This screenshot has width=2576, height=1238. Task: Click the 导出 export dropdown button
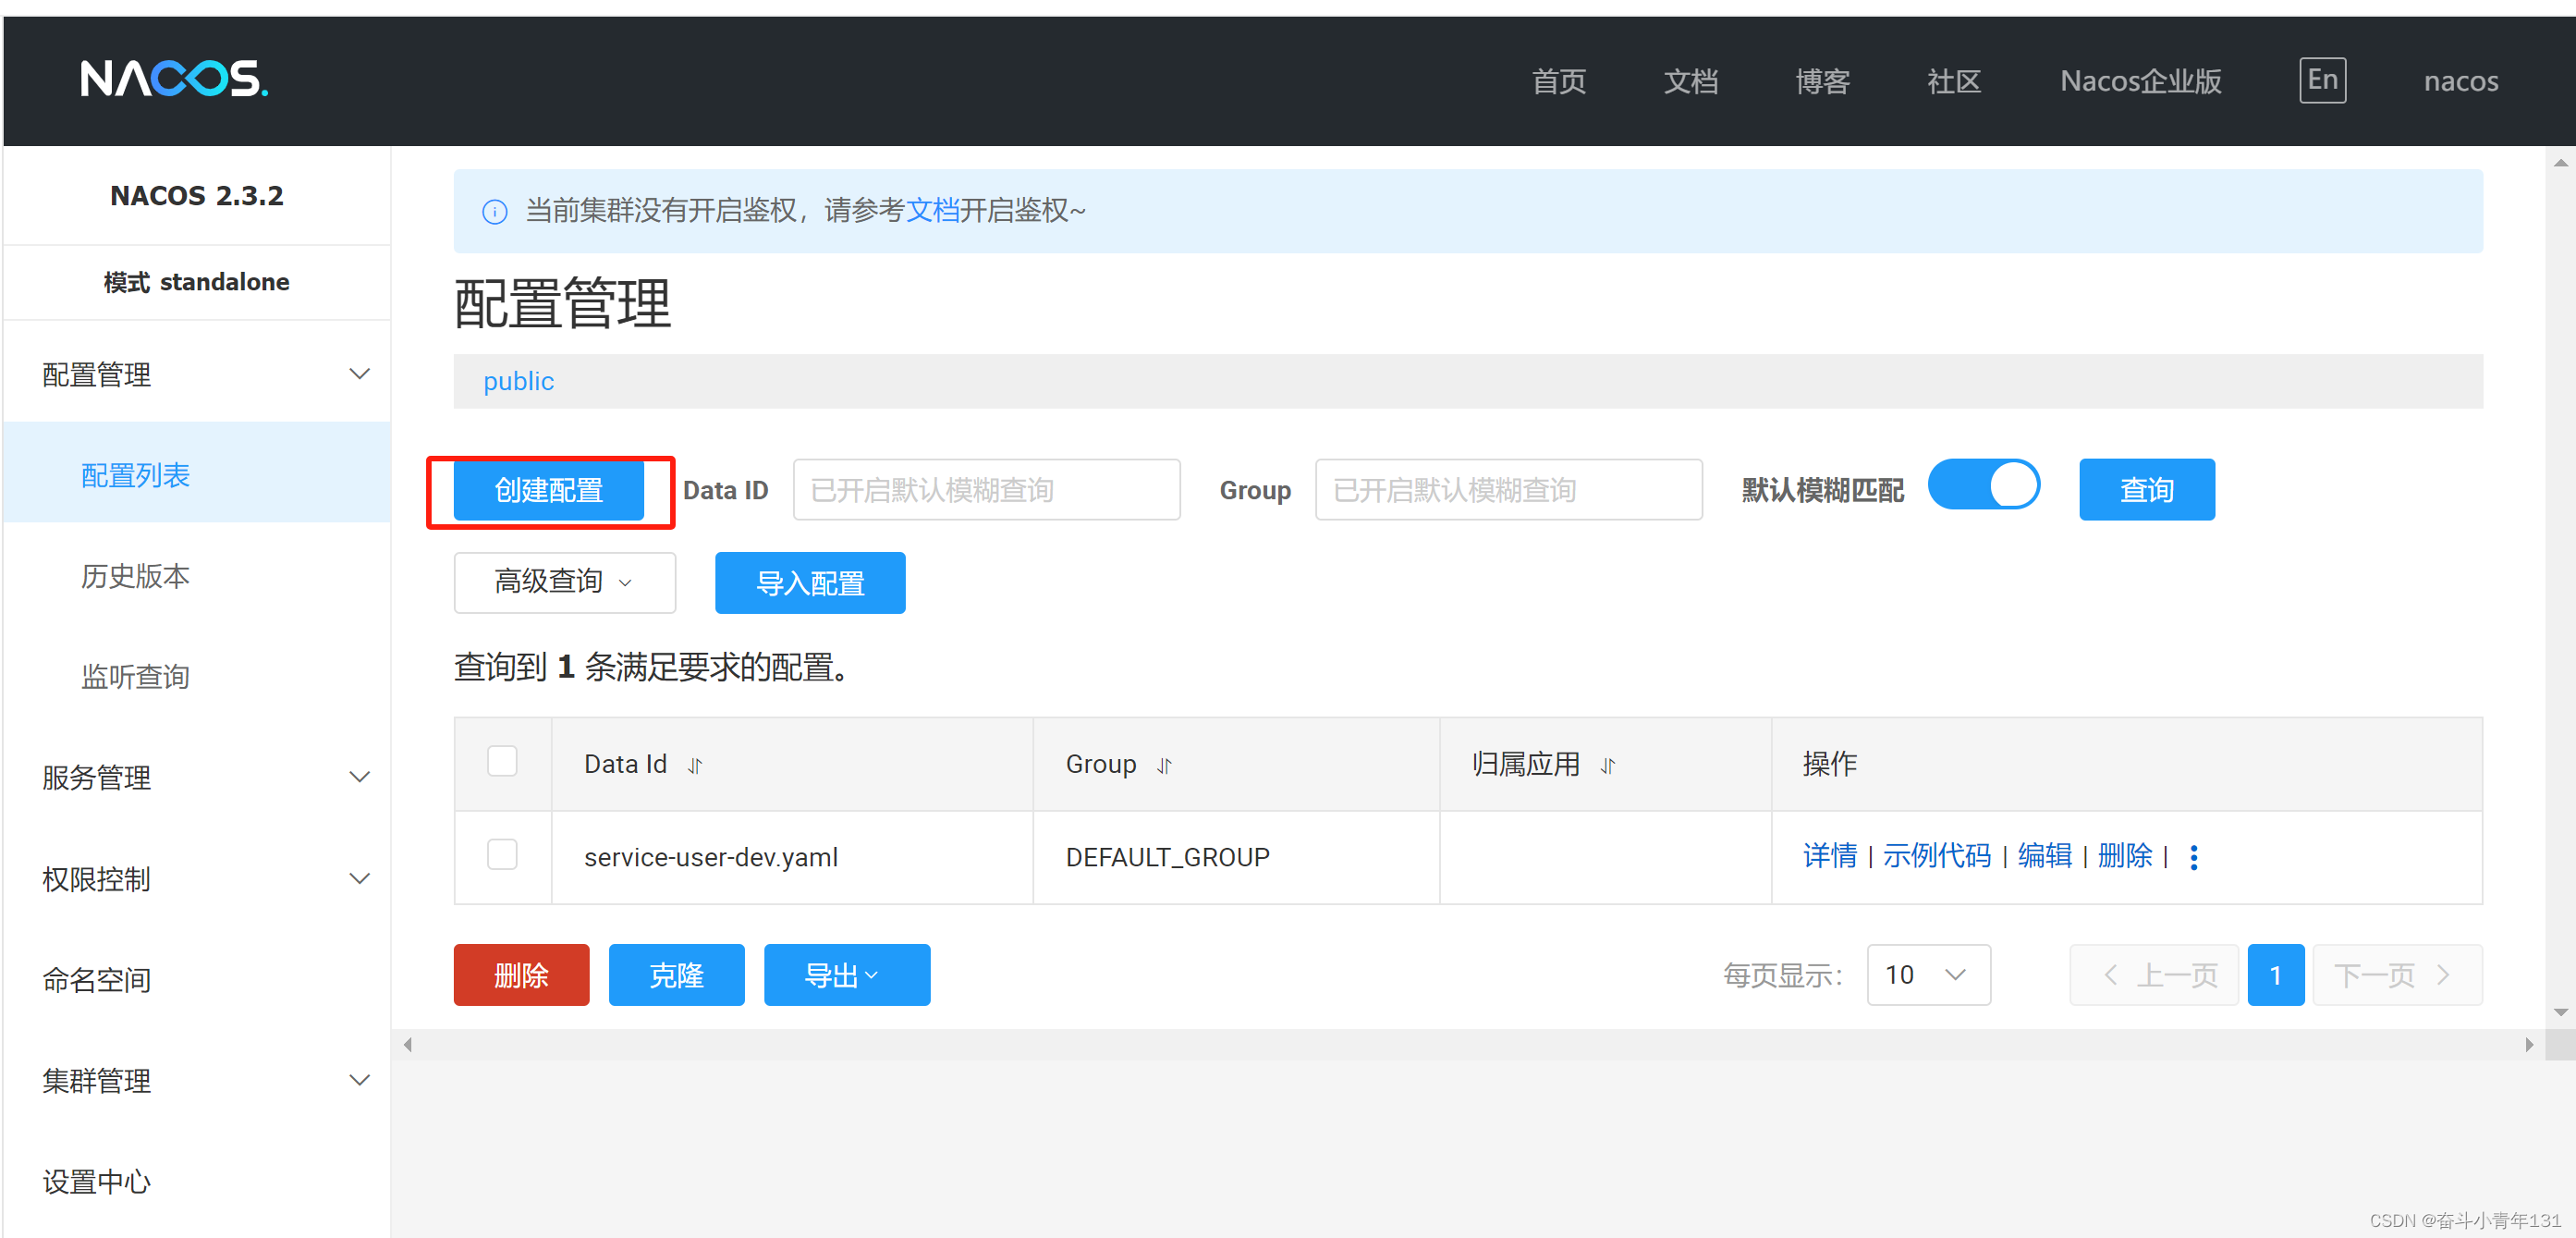coord(845,975)
